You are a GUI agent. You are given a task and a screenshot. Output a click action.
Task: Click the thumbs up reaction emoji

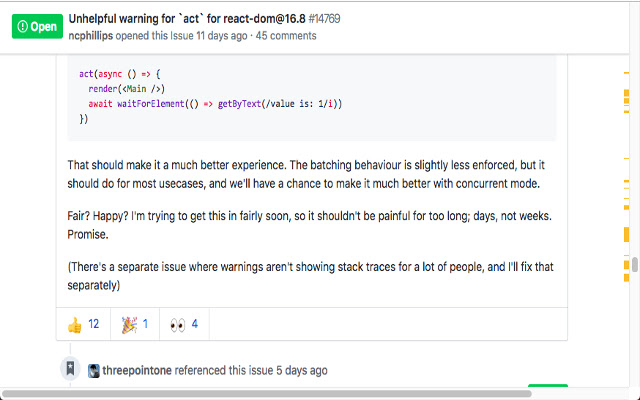coord(74,324)
